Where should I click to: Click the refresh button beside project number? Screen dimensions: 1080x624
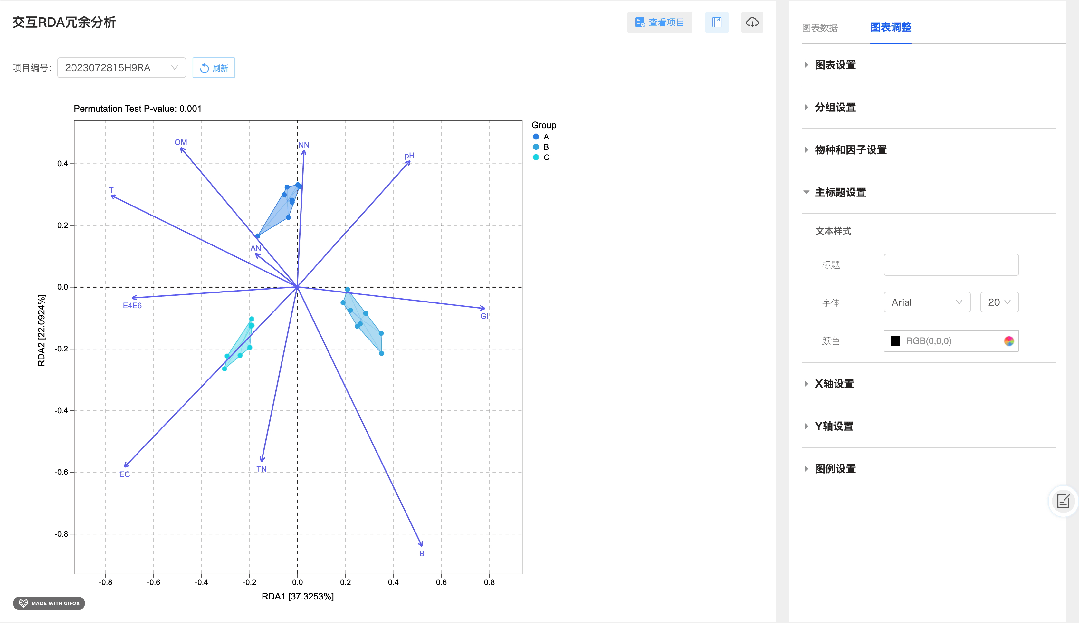(214, 67)
